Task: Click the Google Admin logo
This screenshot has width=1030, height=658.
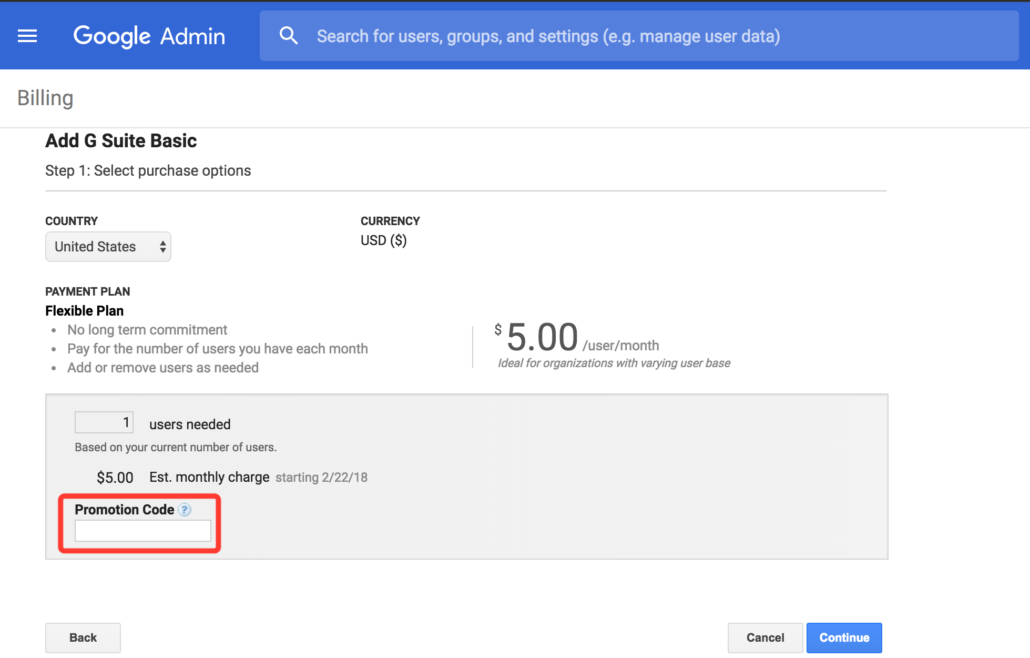Action: [149, 36]
